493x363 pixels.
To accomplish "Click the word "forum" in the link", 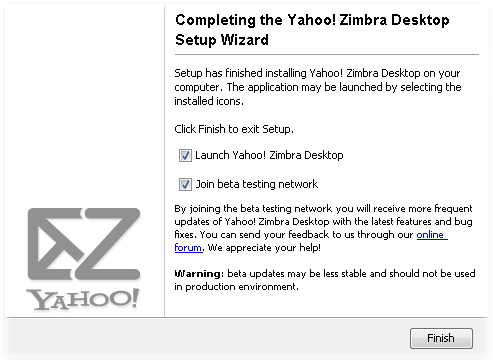I will [188, 248].
